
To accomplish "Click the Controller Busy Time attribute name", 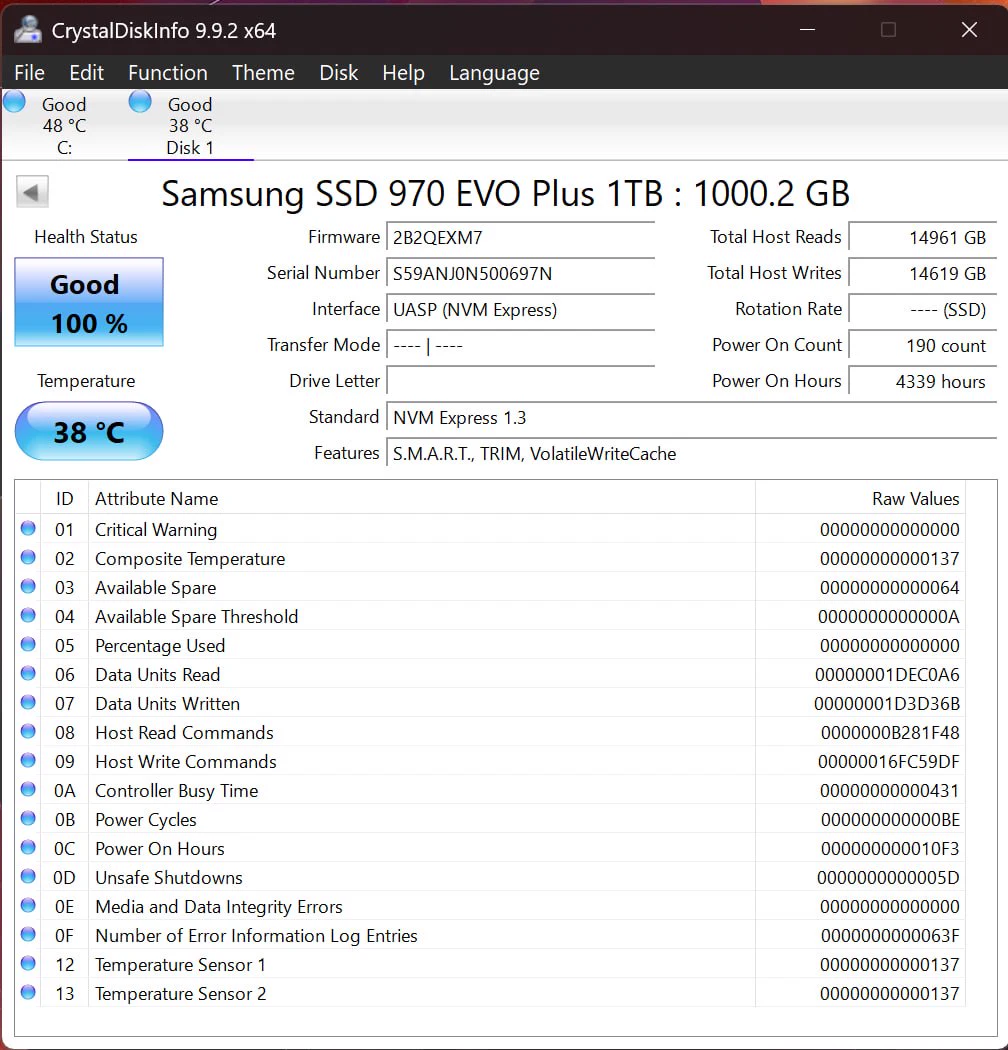I will click(x=177, y=791).
